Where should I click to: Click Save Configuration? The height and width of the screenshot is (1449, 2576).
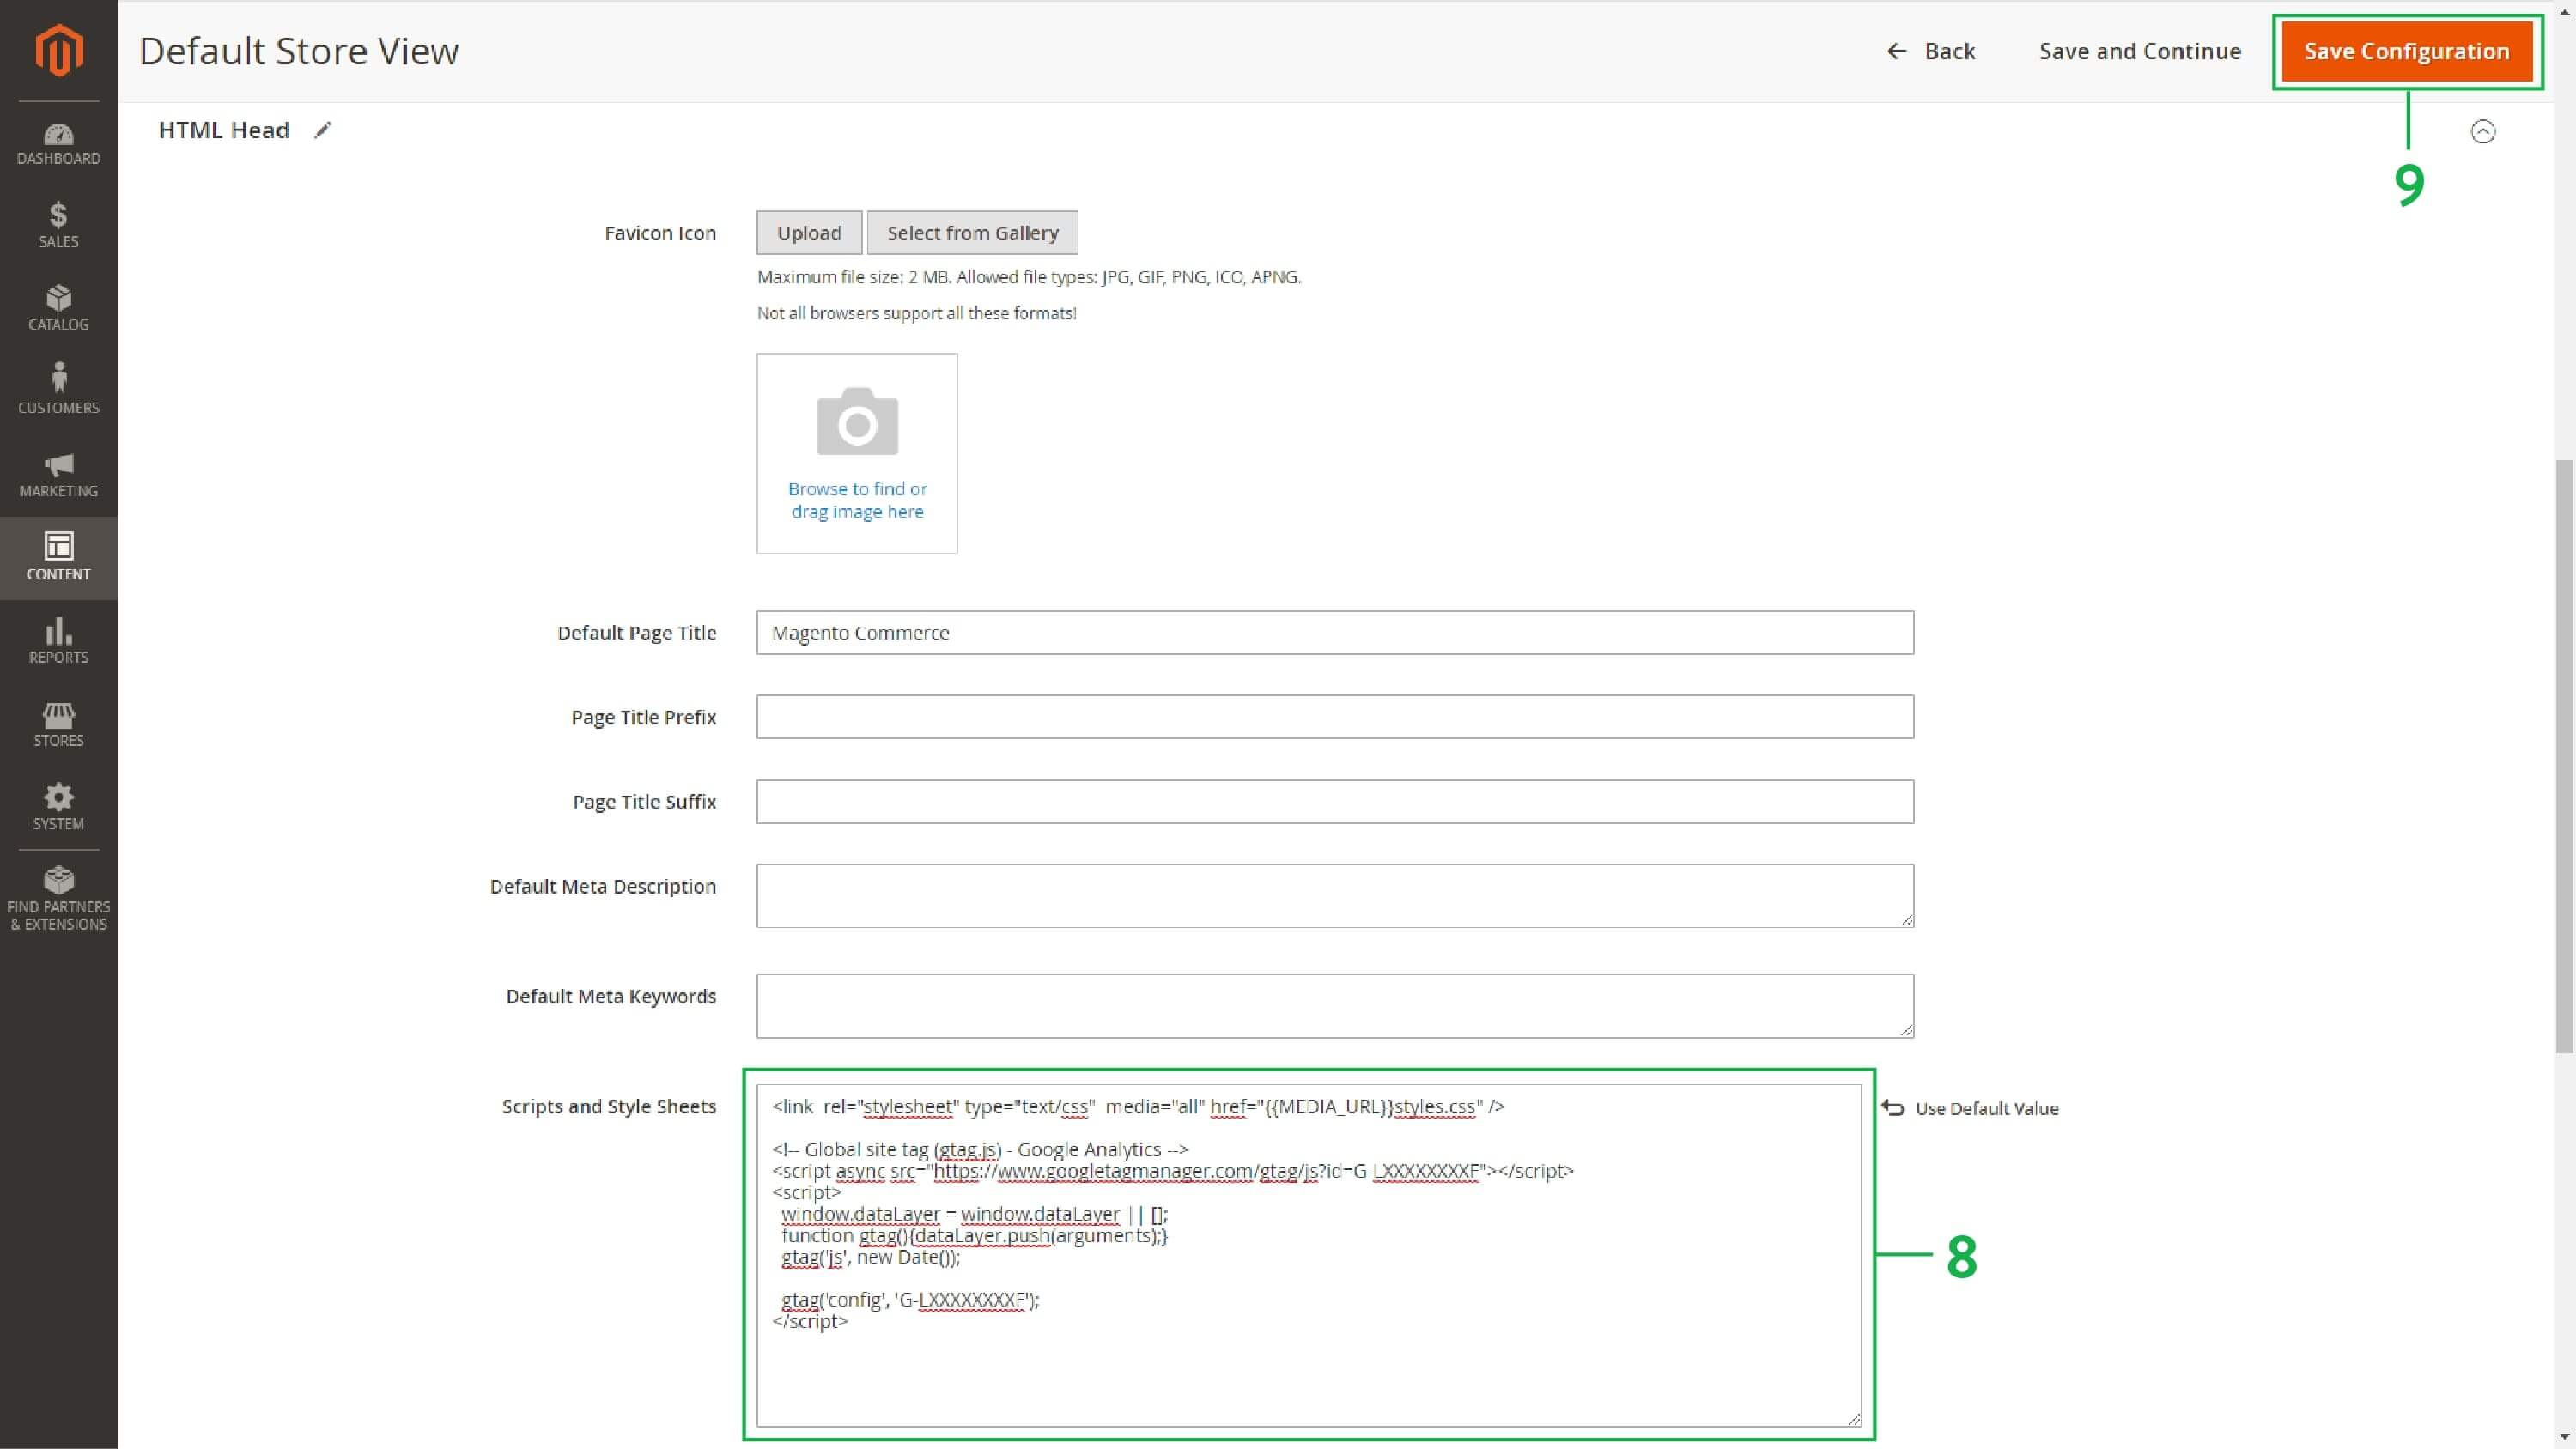point(2407,51)
